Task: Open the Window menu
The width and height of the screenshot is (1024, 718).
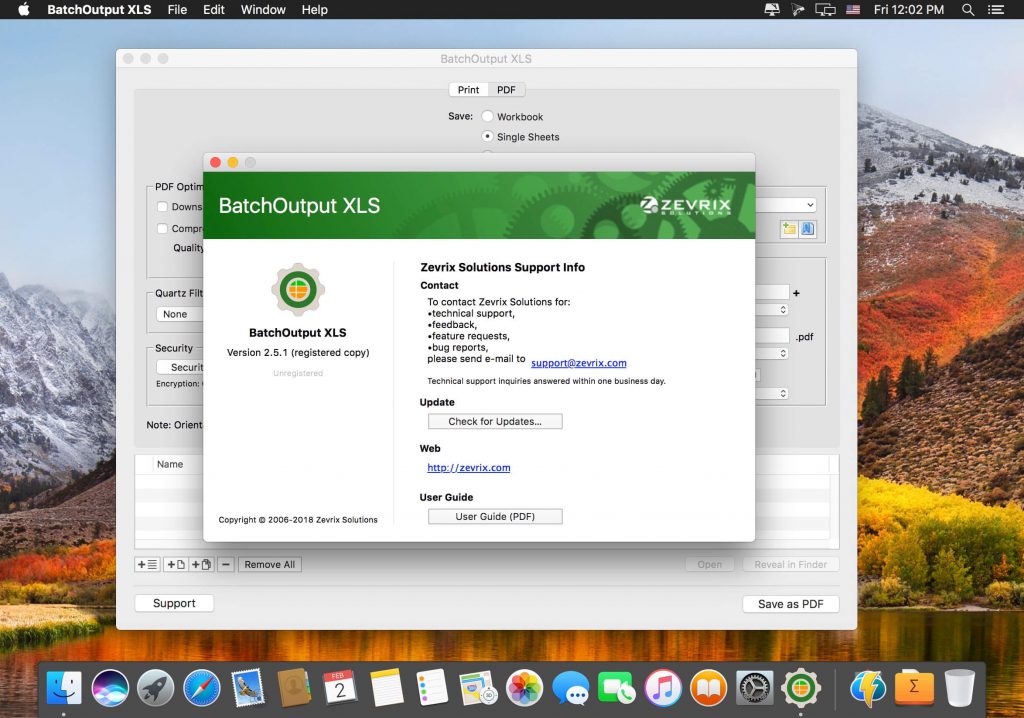Action: point(262,10)
